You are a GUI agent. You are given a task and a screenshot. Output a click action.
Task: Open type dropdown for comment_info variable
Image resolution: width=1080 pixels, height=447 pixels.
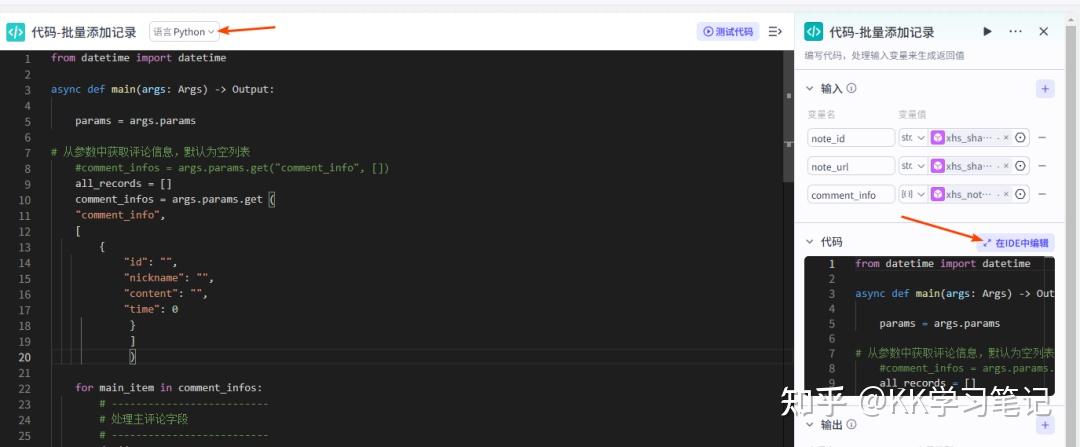click(x=913, y=195)
